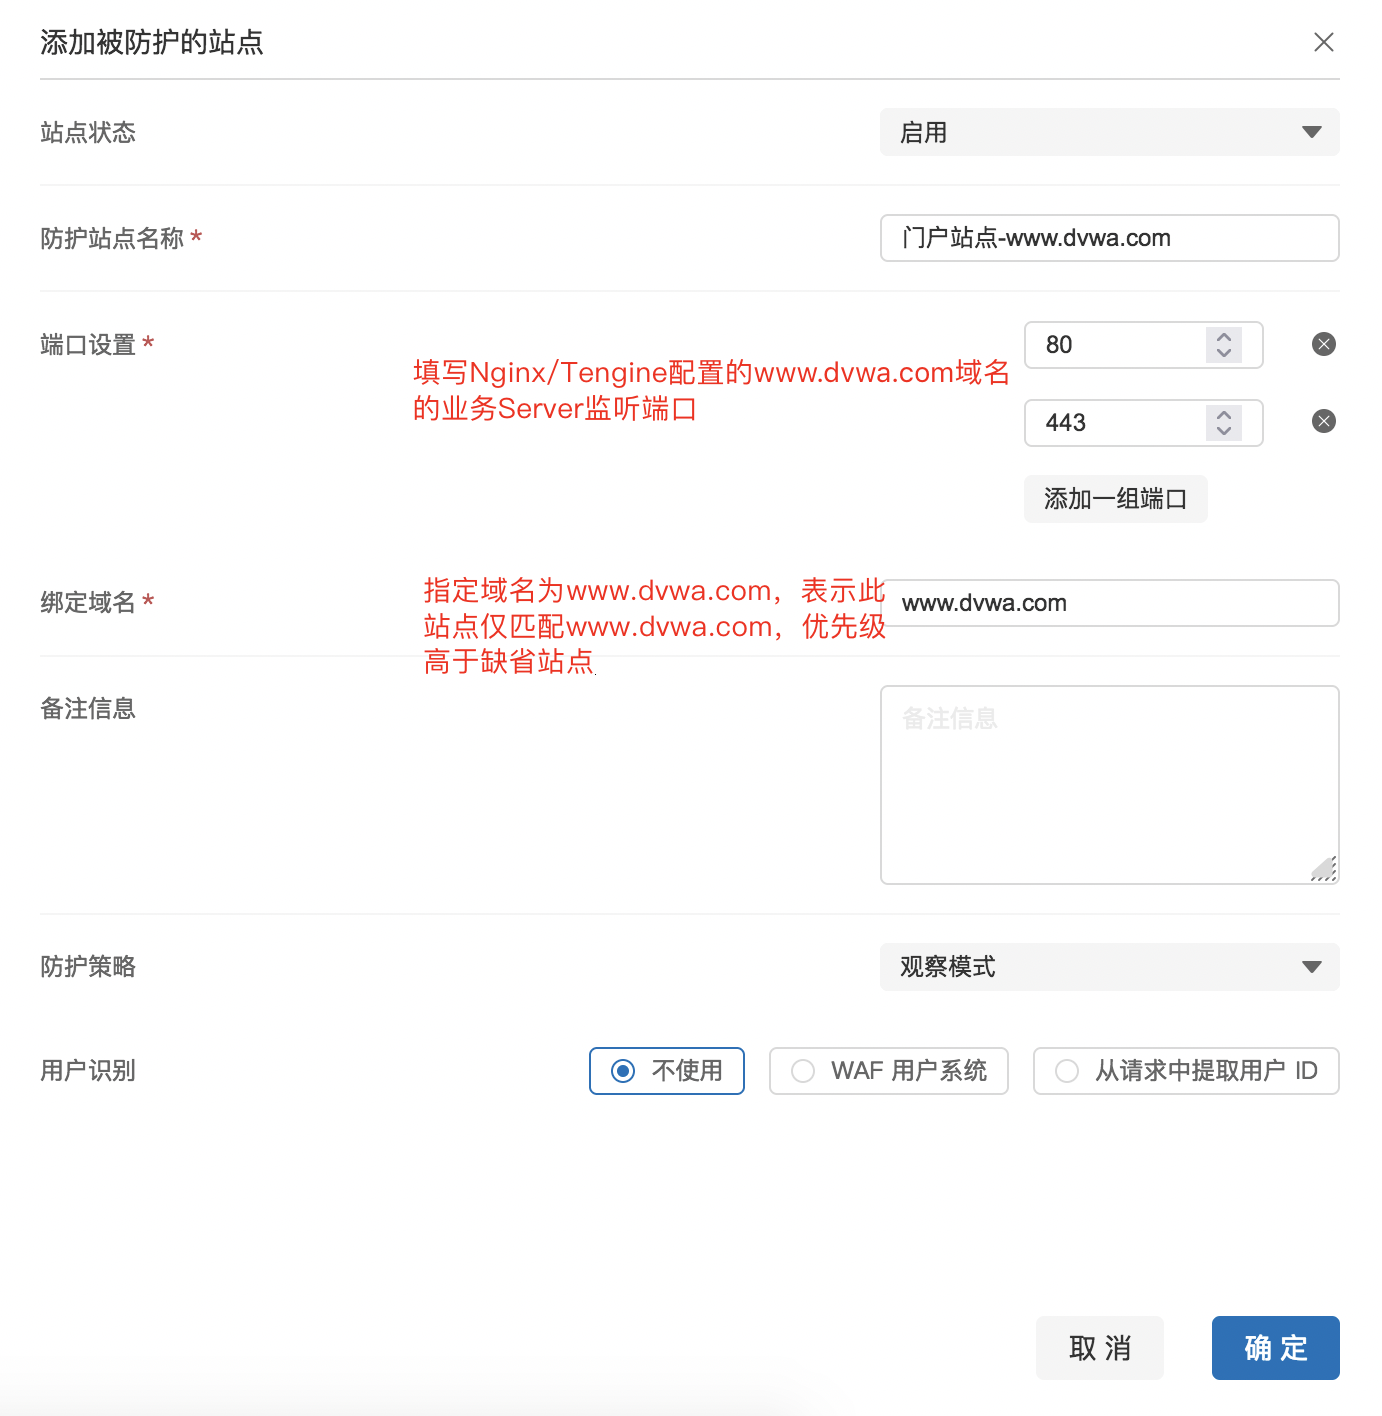This screenshot has height=1416, width=1382.
Task: Remove the port 80 entry
Action: [1323, 344]
